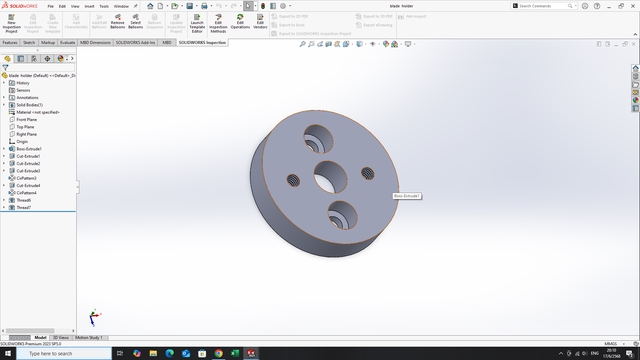Screen dimensions: 640x360
Task: Open the File menu
Action: click(x=51, y=7)
